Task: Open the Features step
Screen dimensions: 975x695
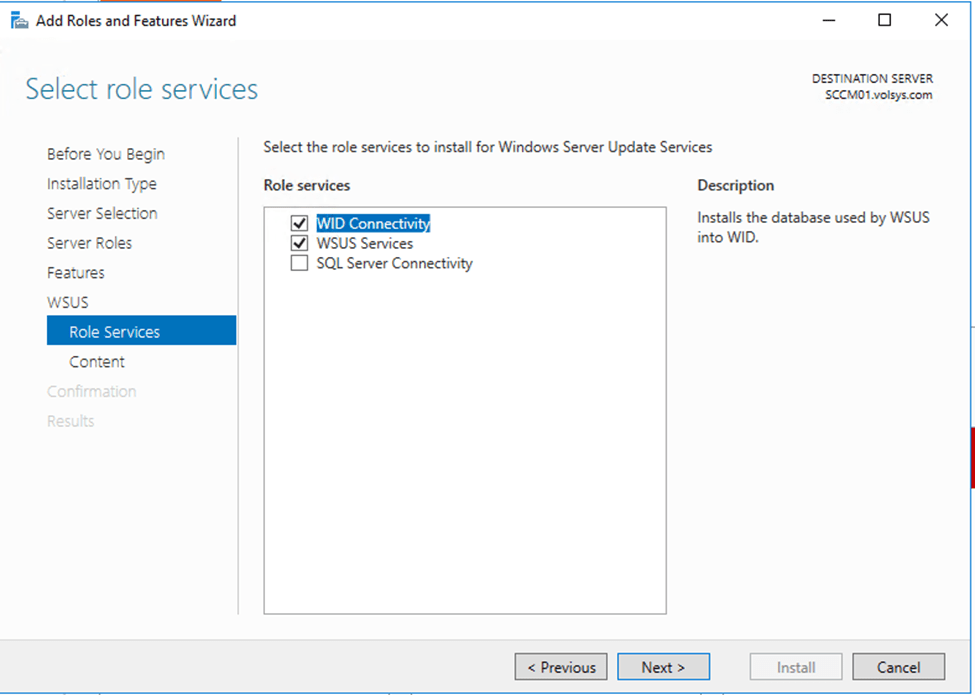Action: (x=76, y=273)
